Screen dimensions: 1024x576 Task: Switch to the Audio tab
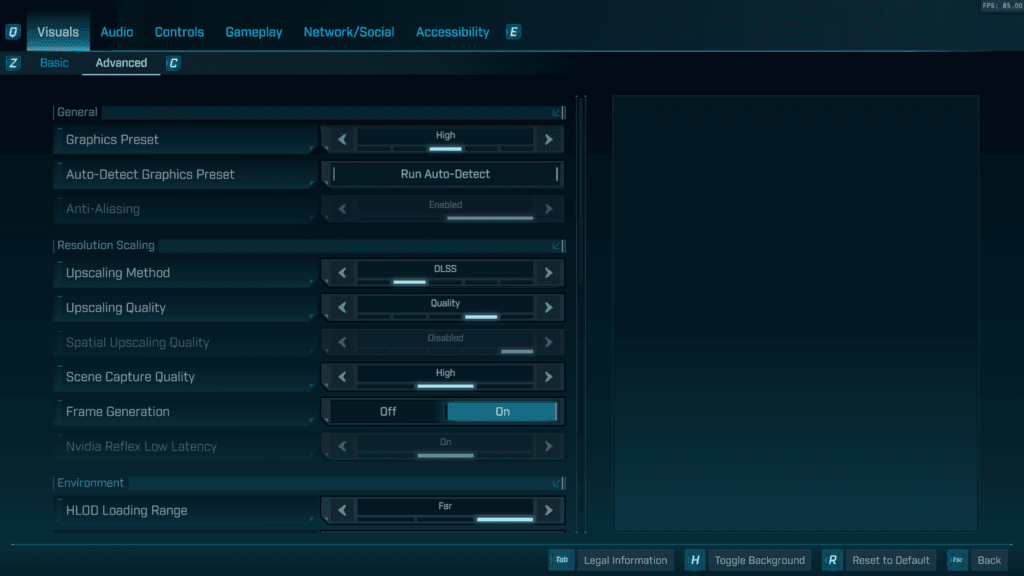(116, 31)
